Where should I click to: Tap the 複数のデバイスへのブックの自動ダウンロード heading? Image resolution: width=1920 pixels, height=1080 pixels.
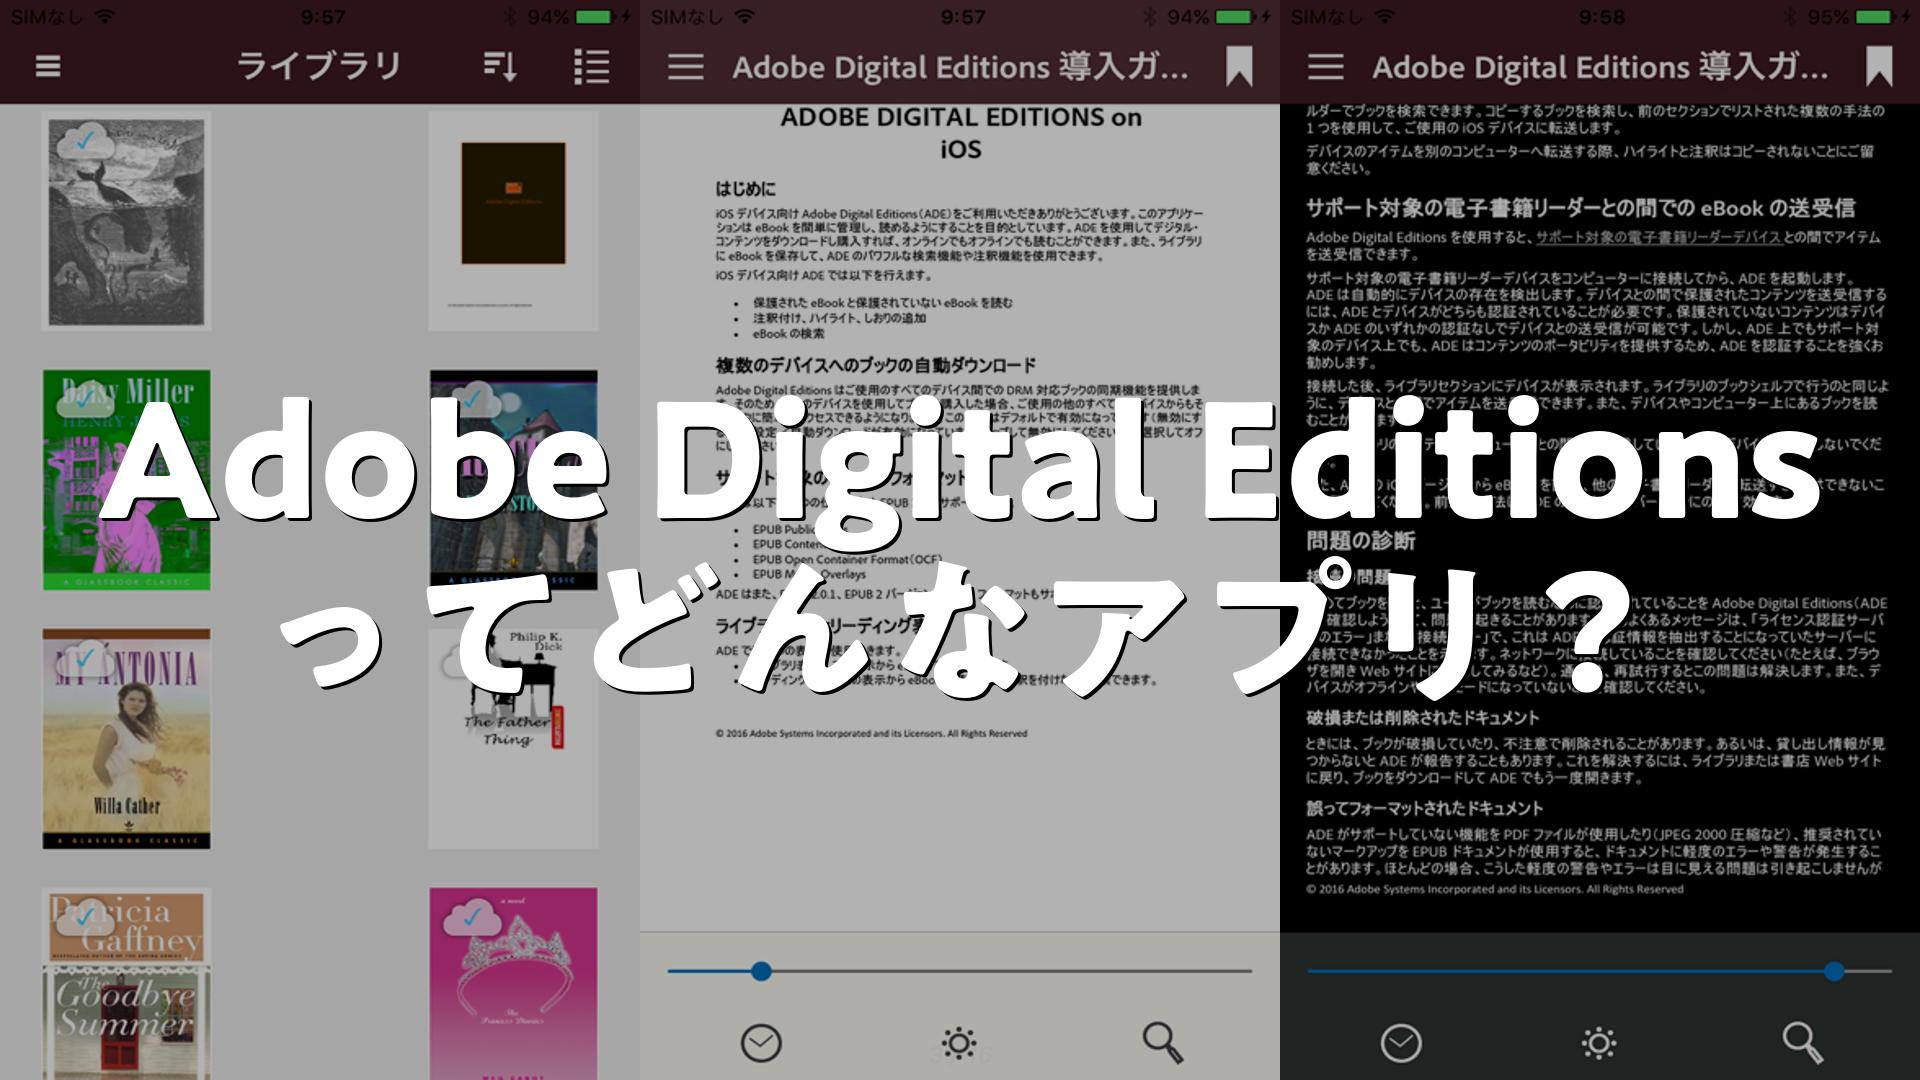pos(875,365)
